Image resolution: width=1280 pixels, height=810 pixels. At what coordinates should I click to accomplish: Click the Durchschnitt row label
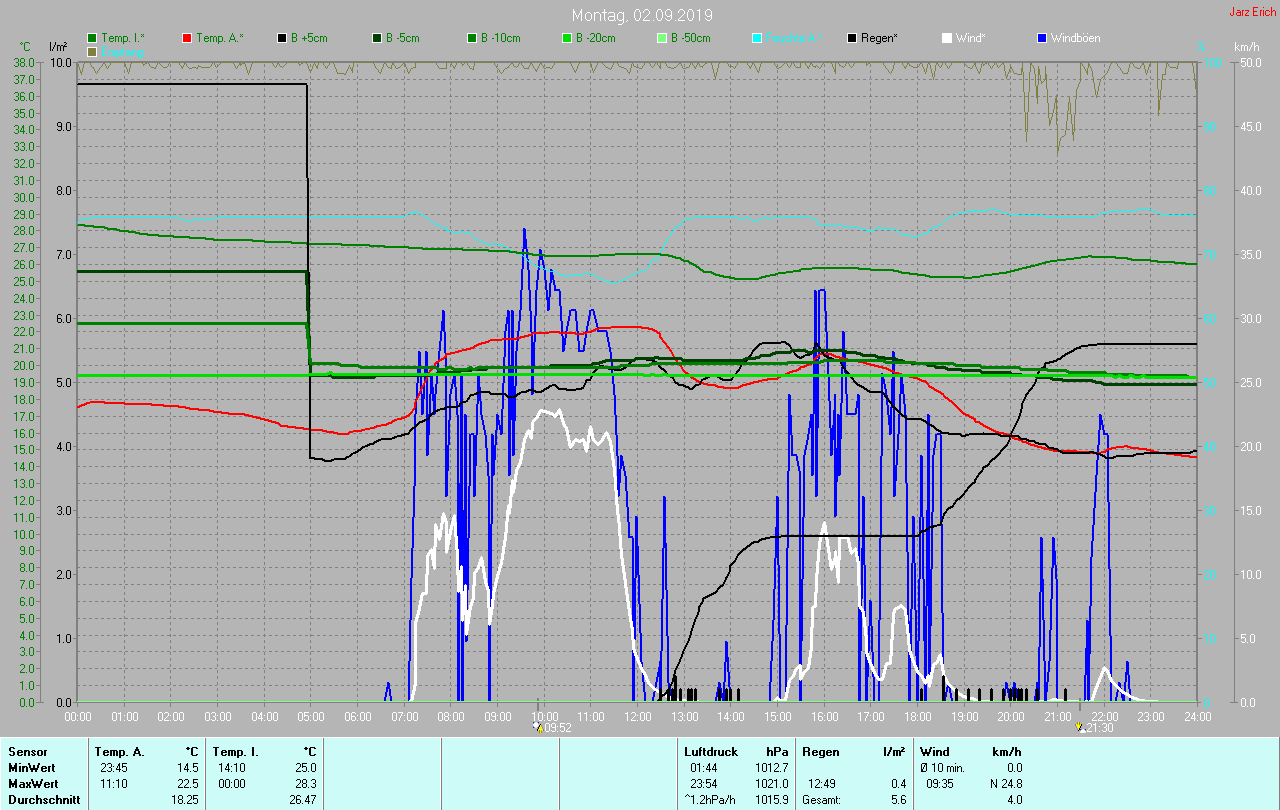coord(42,800)
